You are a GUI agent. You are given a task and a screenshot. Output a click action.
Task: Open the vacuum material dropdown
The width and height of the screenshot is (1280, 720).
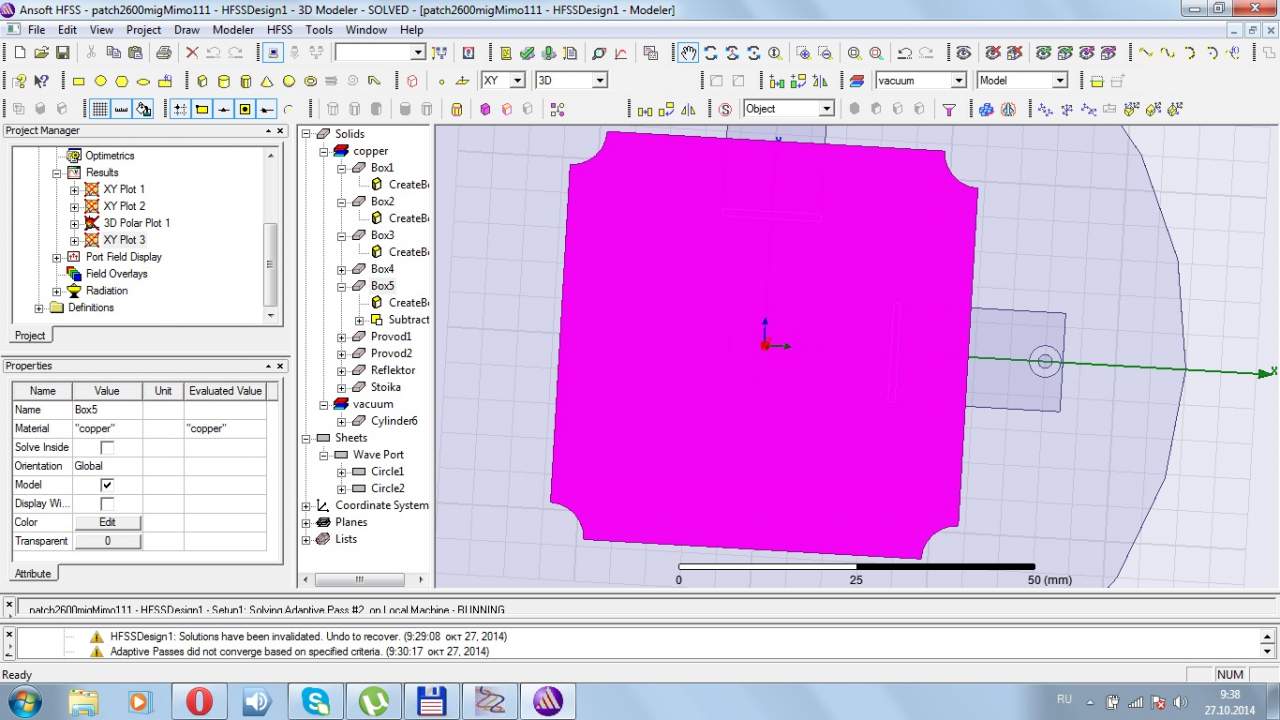(958, 81)
